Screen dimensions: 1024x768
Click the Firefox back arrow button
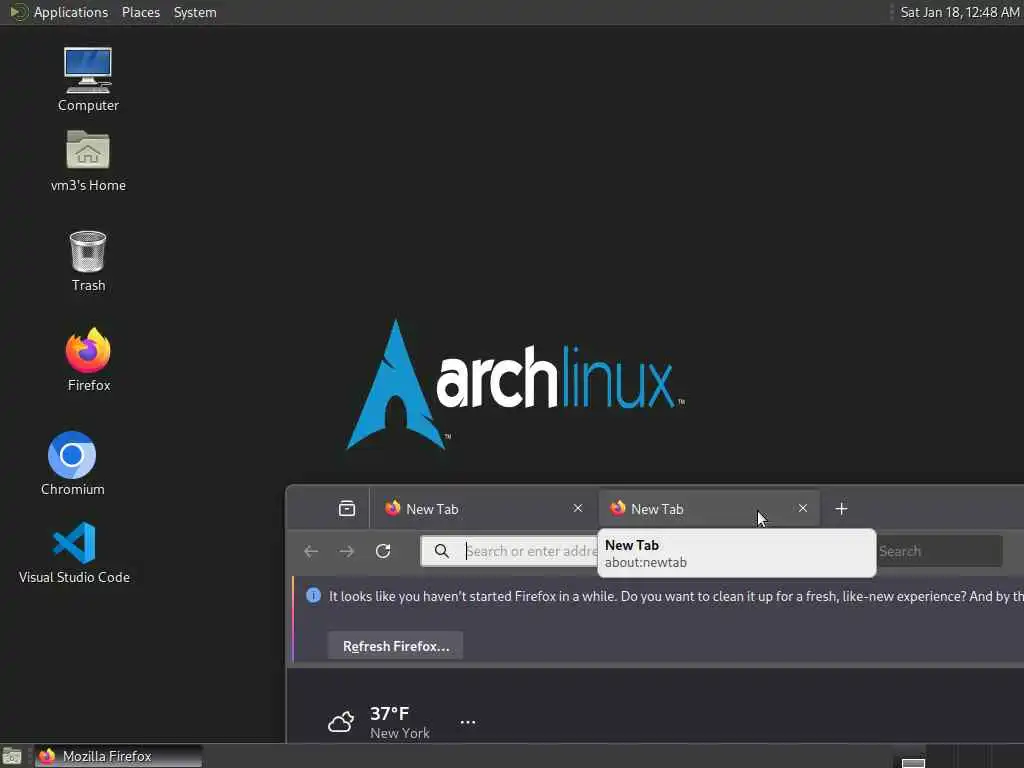click(311, 551)
